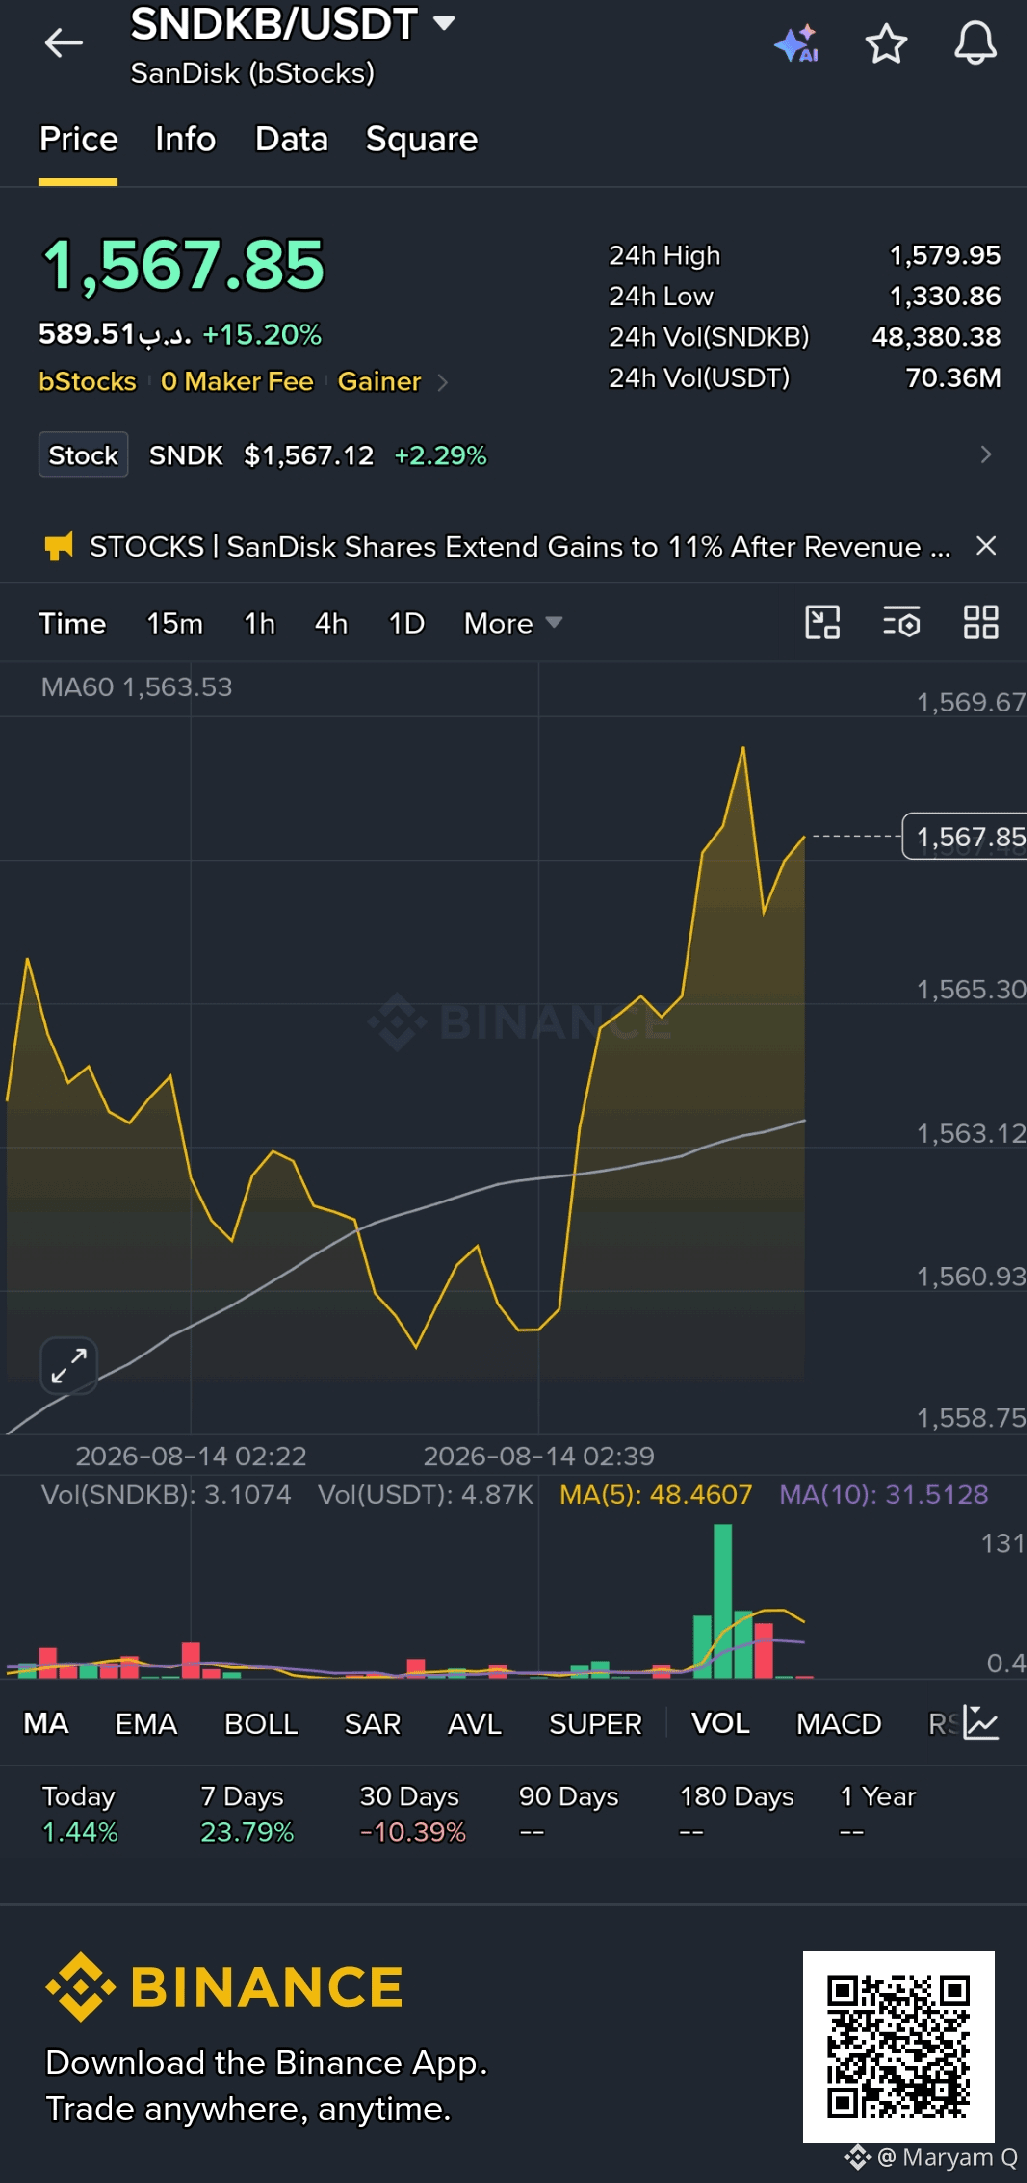Select the 15m chart interval

(x=174, y=623)
